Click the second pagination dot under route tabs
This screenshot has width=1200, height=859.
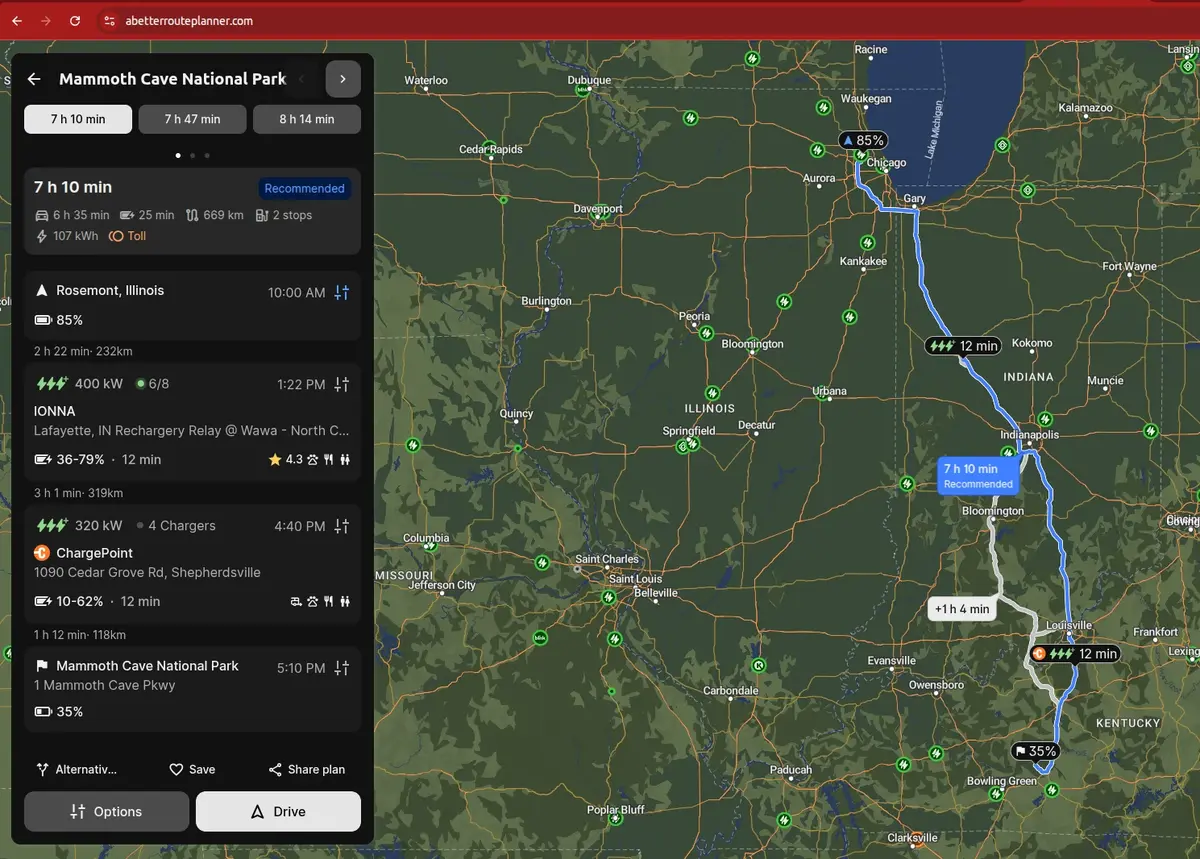pos(192,156)
